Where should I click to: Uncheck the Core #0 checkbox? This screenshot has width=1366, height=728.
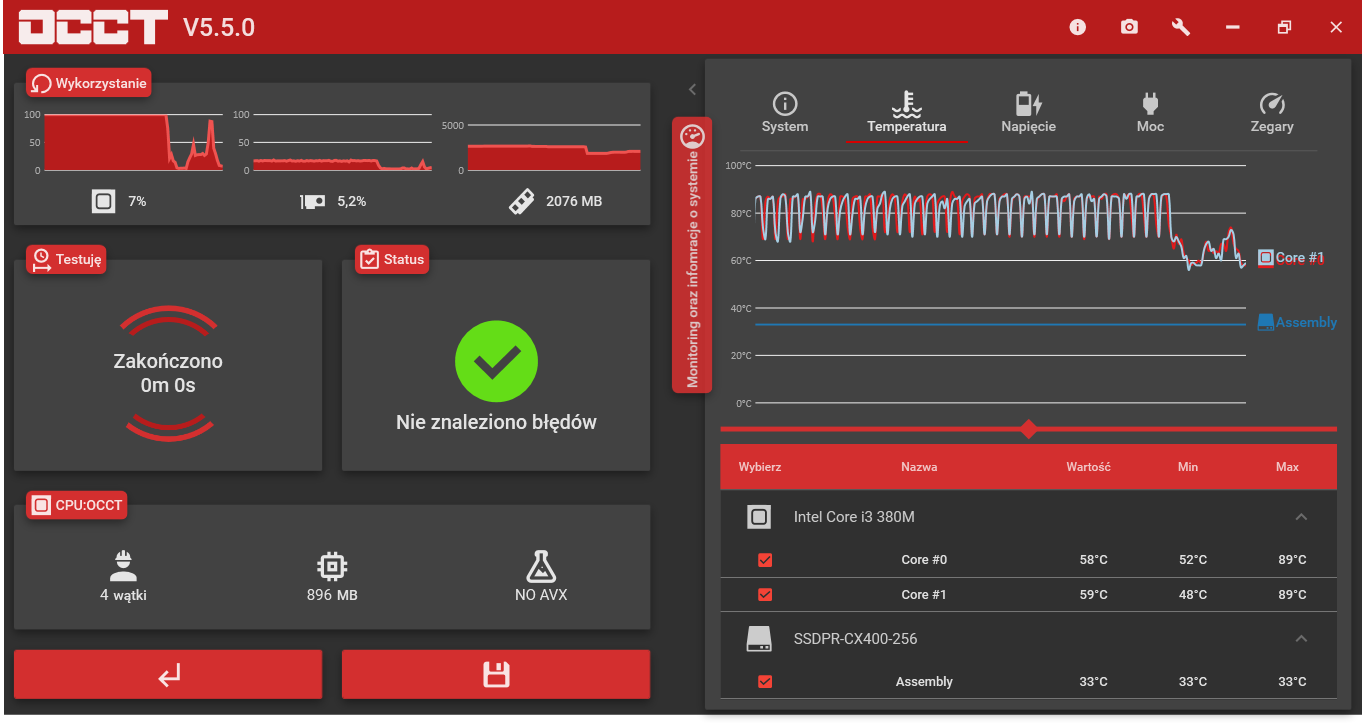(765, 560)
